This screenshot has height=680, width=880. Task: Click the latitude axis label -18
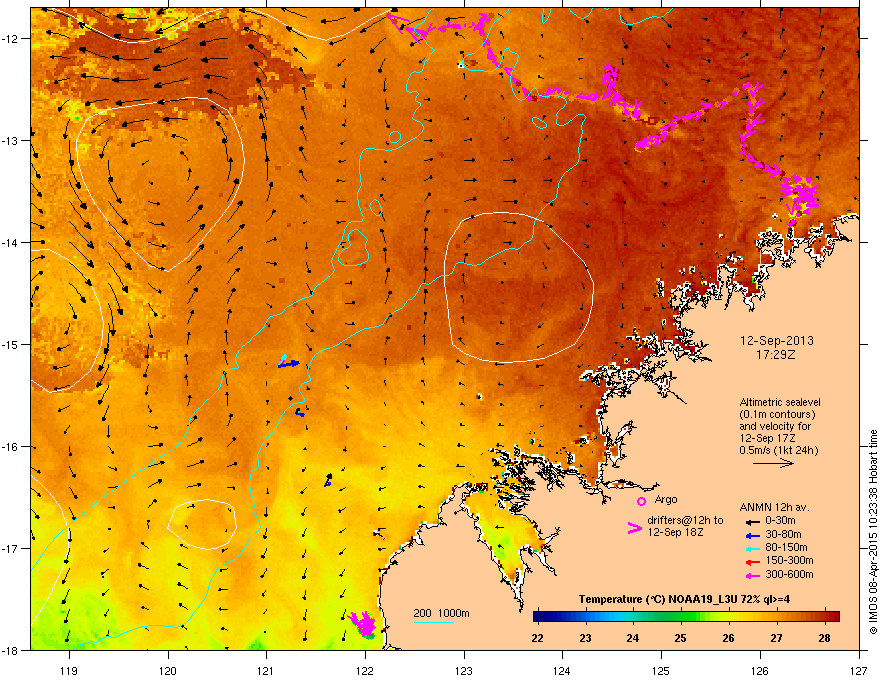[x=10, y=650]
